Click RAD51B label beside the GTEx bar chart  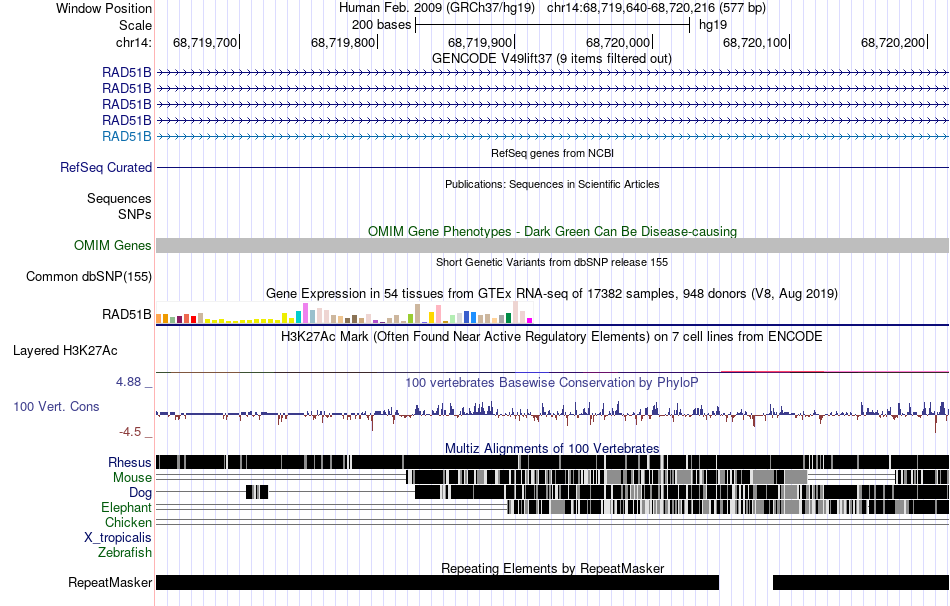click(127, 315)
